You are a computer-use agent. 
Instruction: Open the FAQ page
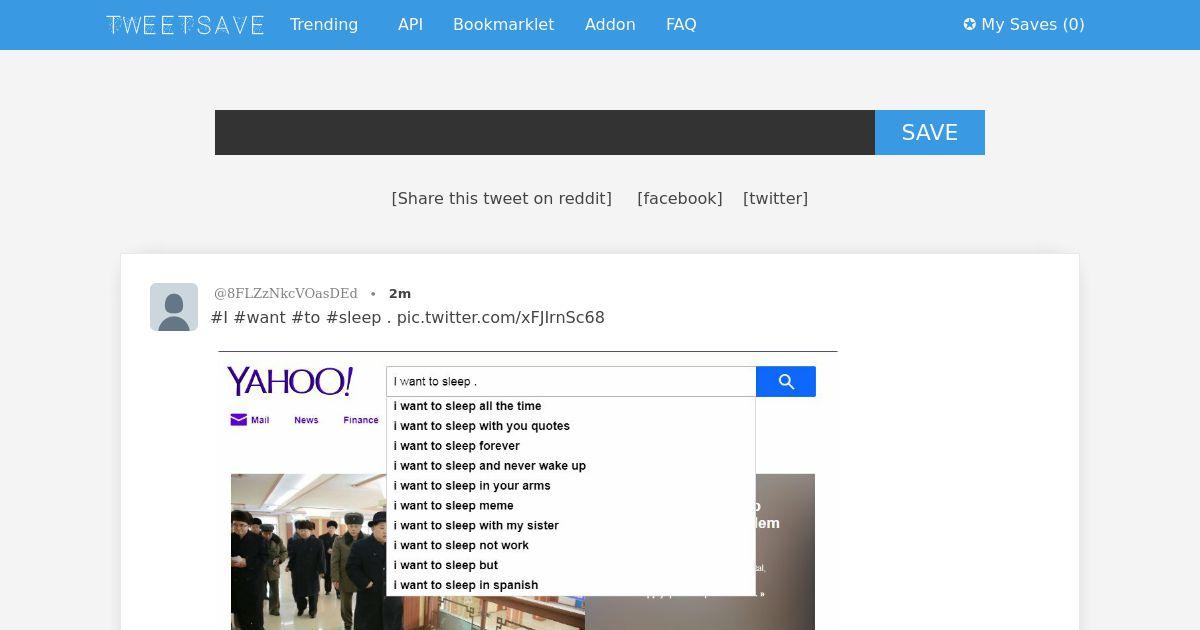[681, 25]
